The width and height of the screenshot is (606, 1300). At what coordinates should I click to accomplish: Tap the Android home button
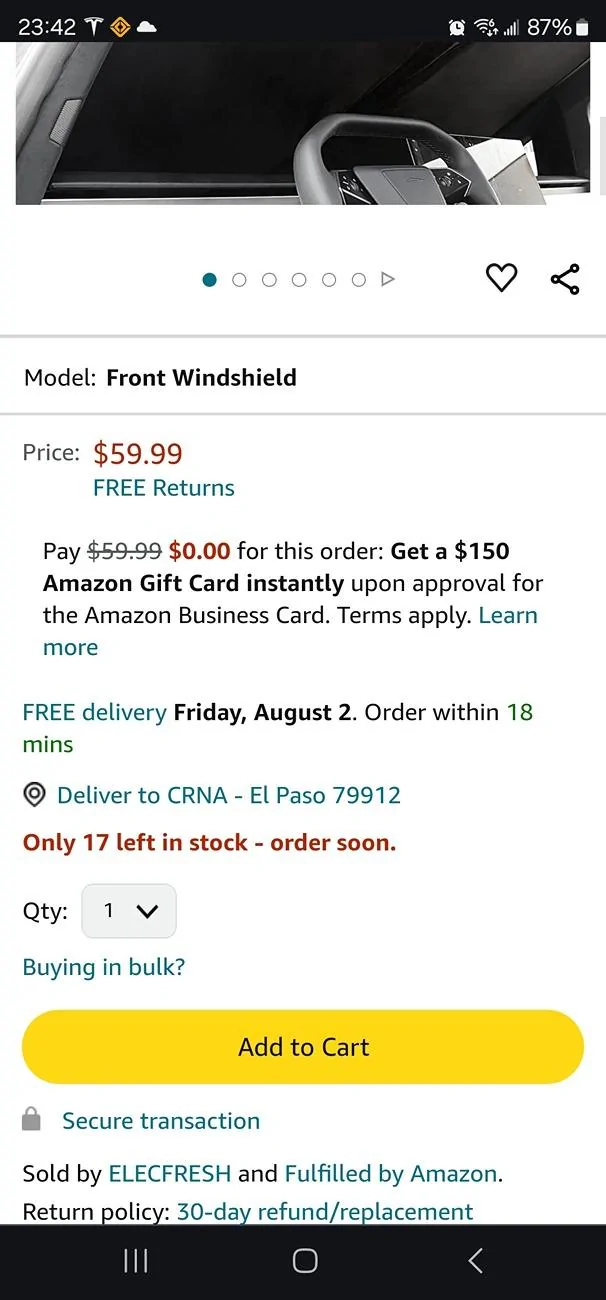[303, 1261]
